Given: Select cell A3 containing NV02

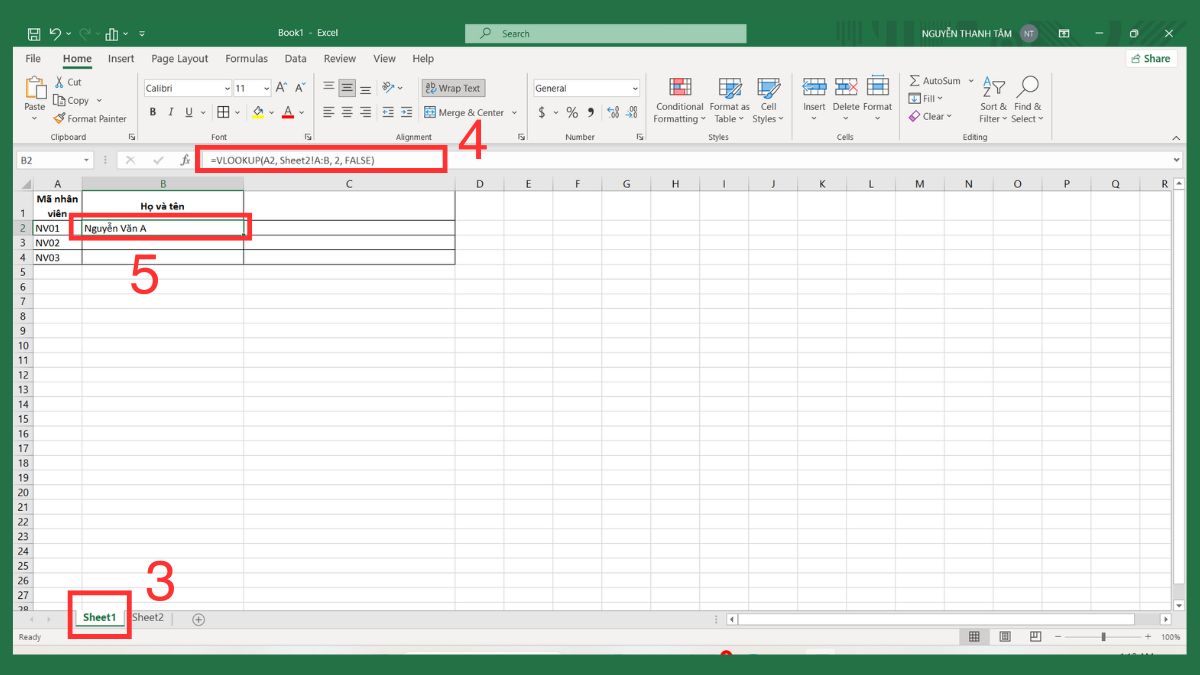Looking at the screenshot, I should tap(57, 242).
